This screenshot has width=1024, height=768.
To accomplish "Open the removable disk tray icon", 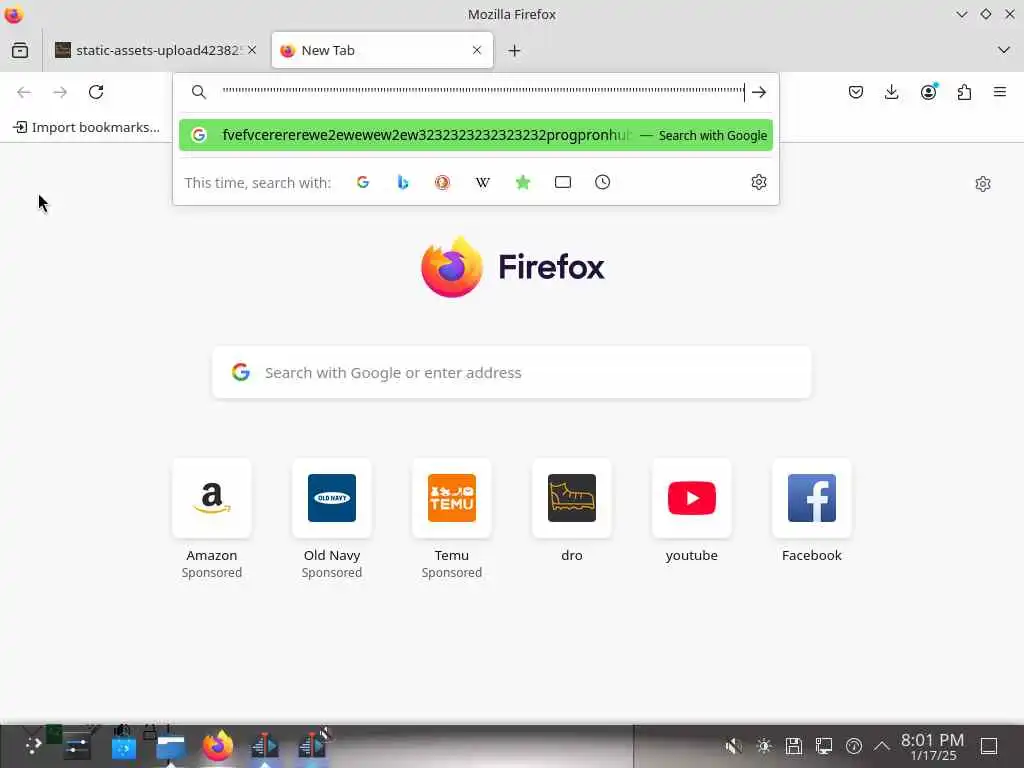I will [793, 746].
